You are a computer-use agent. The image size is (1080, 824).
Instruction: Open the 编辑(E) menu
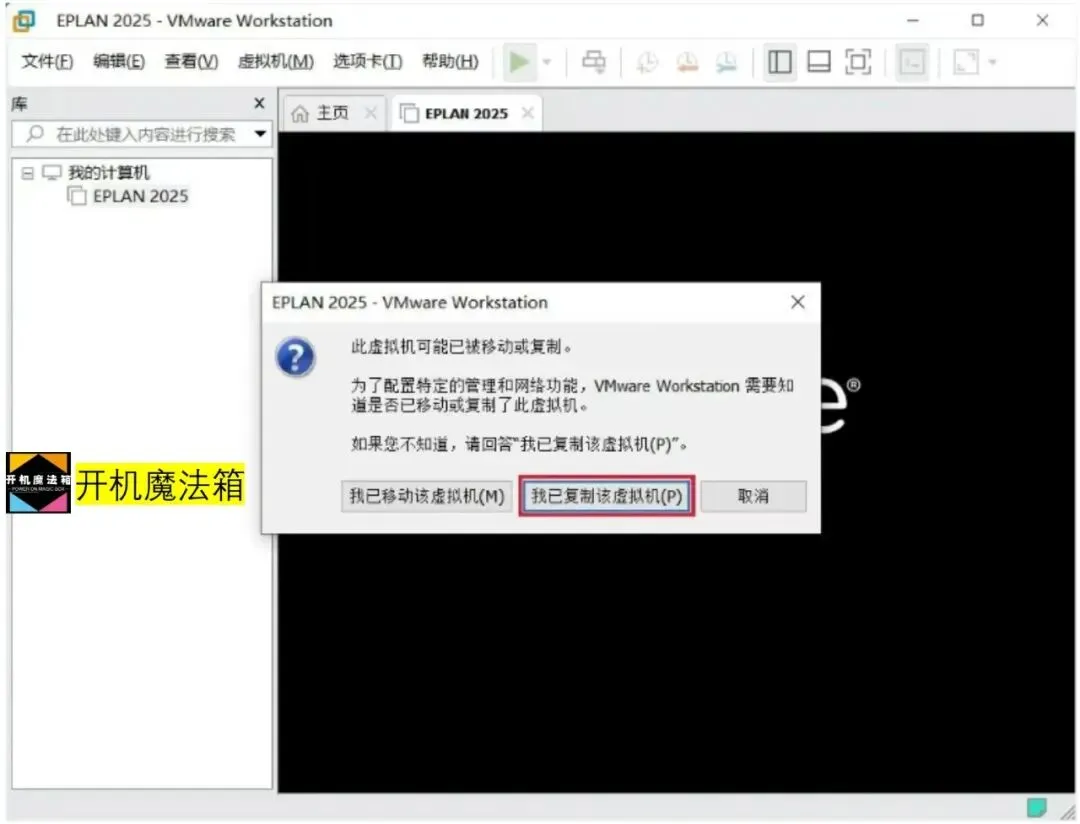coord(118,61)
